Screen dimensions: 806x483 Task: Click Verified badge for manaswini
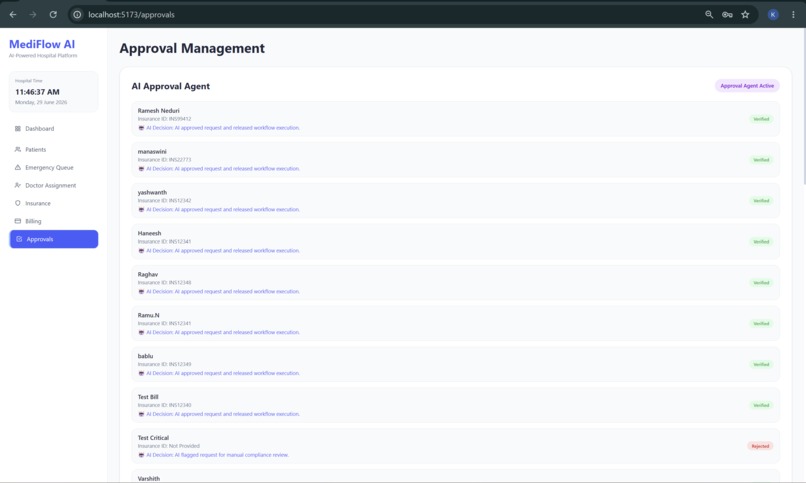pyautogui.click(x=761, y=160)
